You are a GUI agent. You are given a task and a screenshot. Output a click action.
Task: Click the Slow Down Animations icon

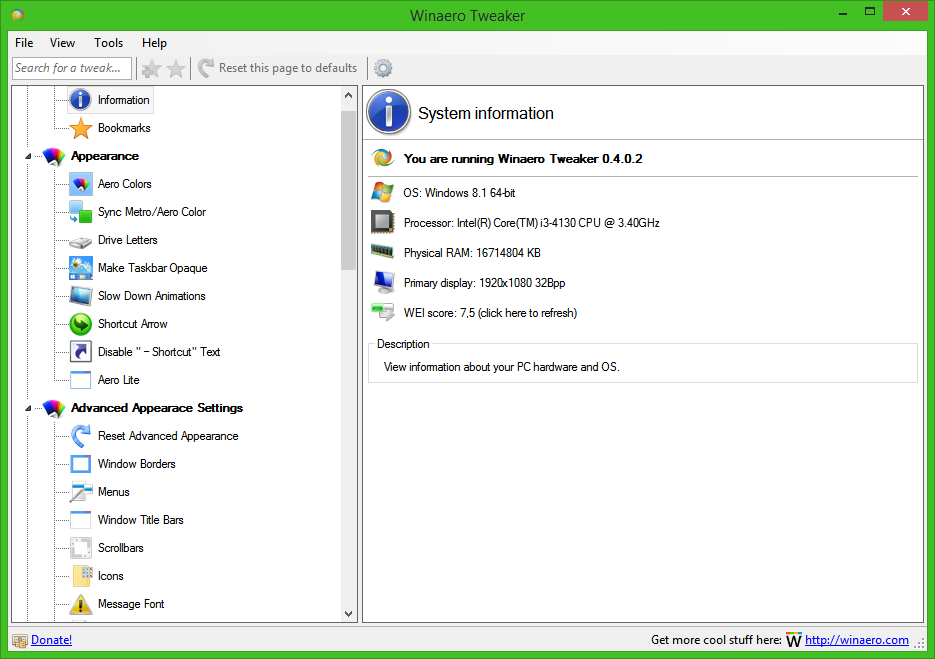(x=81, y=296)
